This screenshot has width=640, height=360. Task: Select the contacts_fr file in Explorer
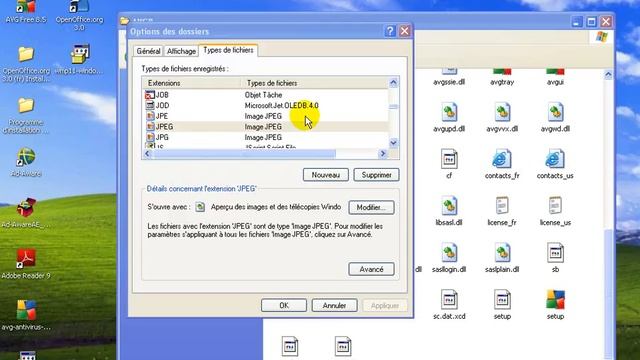(x=502, y=164)
